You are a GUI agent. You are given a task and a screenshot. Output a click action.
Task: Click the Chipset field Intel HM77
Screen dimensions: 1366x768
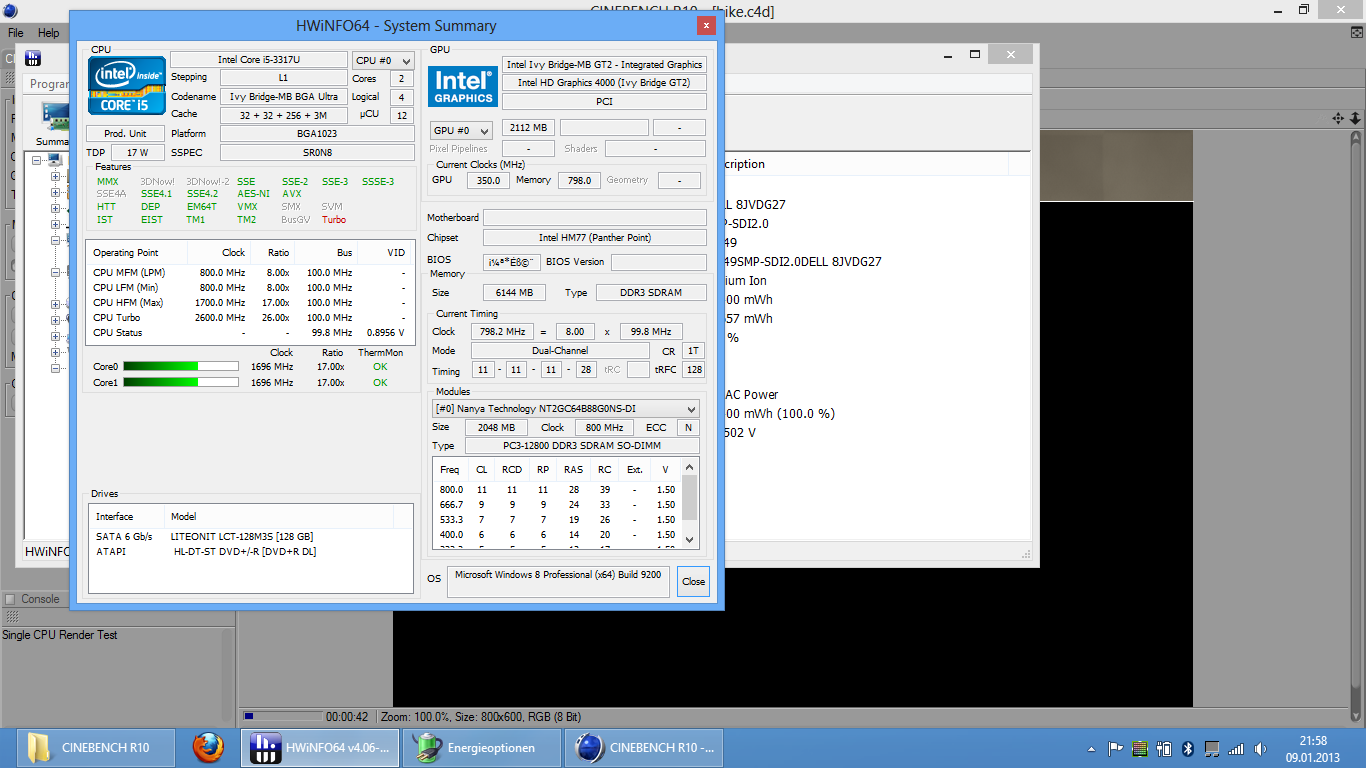pyautogui.click(x=594, y=238)
